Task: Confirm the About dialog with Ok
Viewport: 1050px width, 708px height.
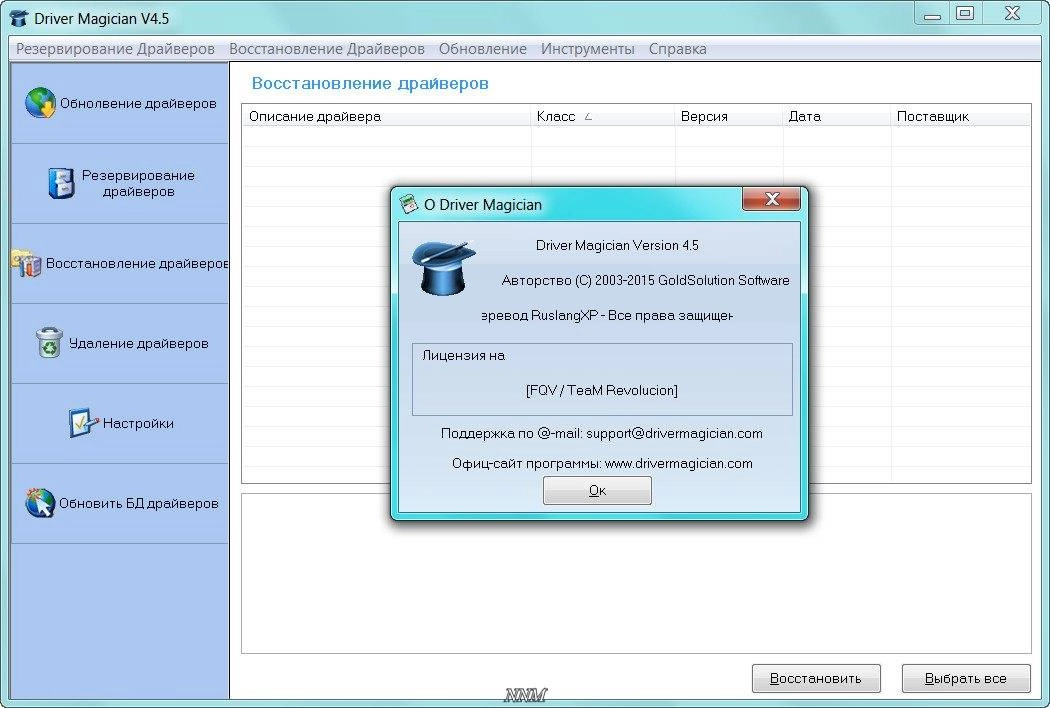Action: [597, 490]
